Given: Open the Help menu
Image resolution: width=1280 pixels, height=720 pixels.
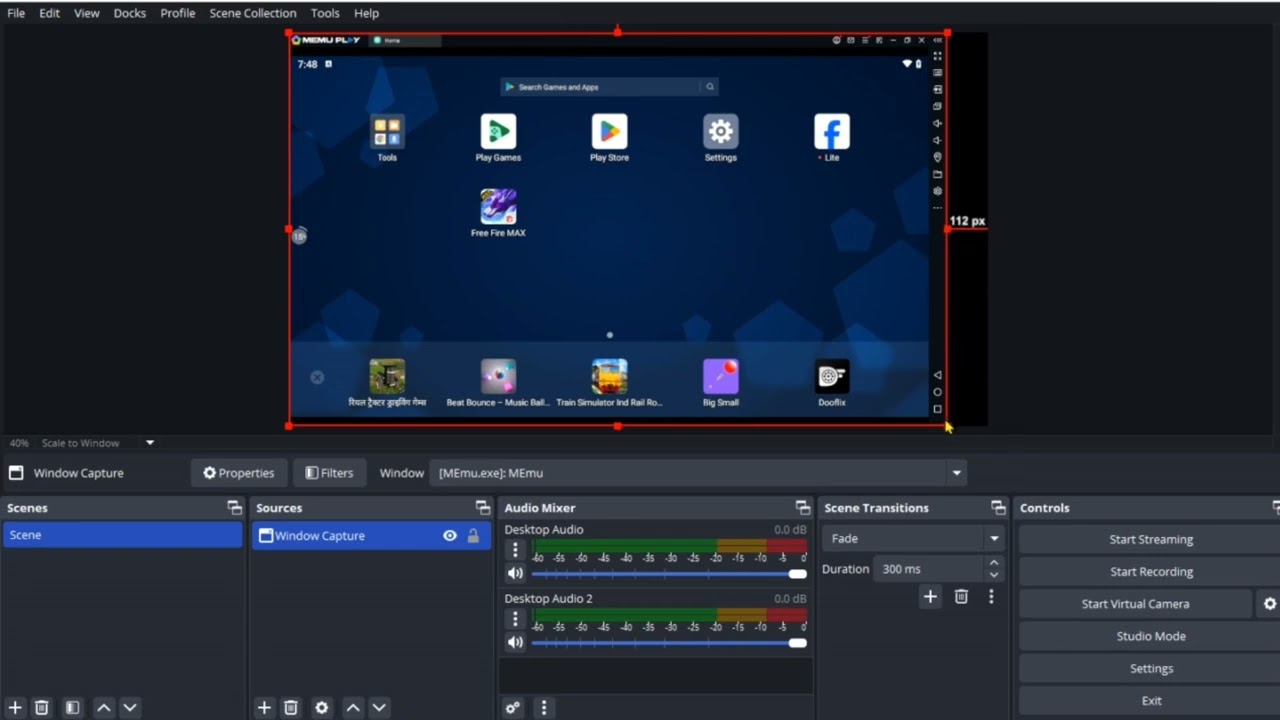Looking at the screenshot, I should pyautogui.click(x=366, y=13).
